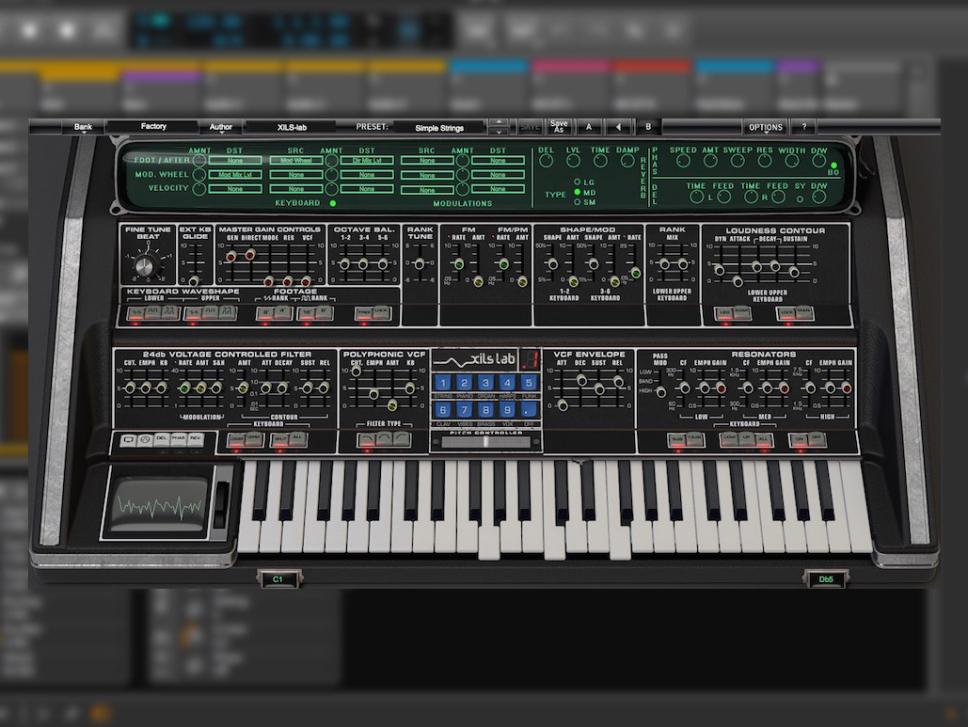Click the copy arrow between A and B
The height and width of the screenshot is (727, 968).
click(x=618, y=127)
